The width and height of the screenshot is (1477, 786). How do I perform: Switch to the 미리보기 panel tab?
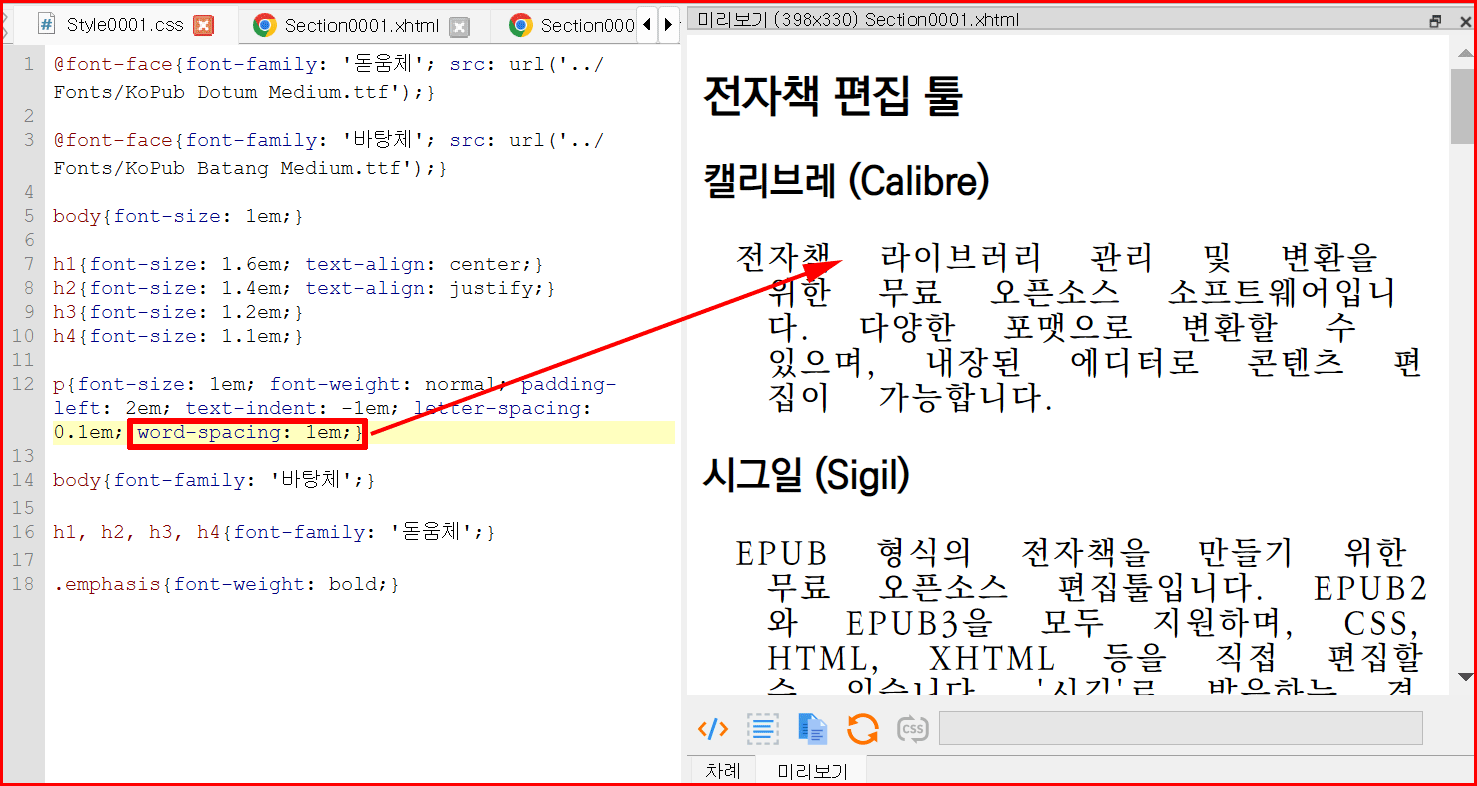[811, 771]
